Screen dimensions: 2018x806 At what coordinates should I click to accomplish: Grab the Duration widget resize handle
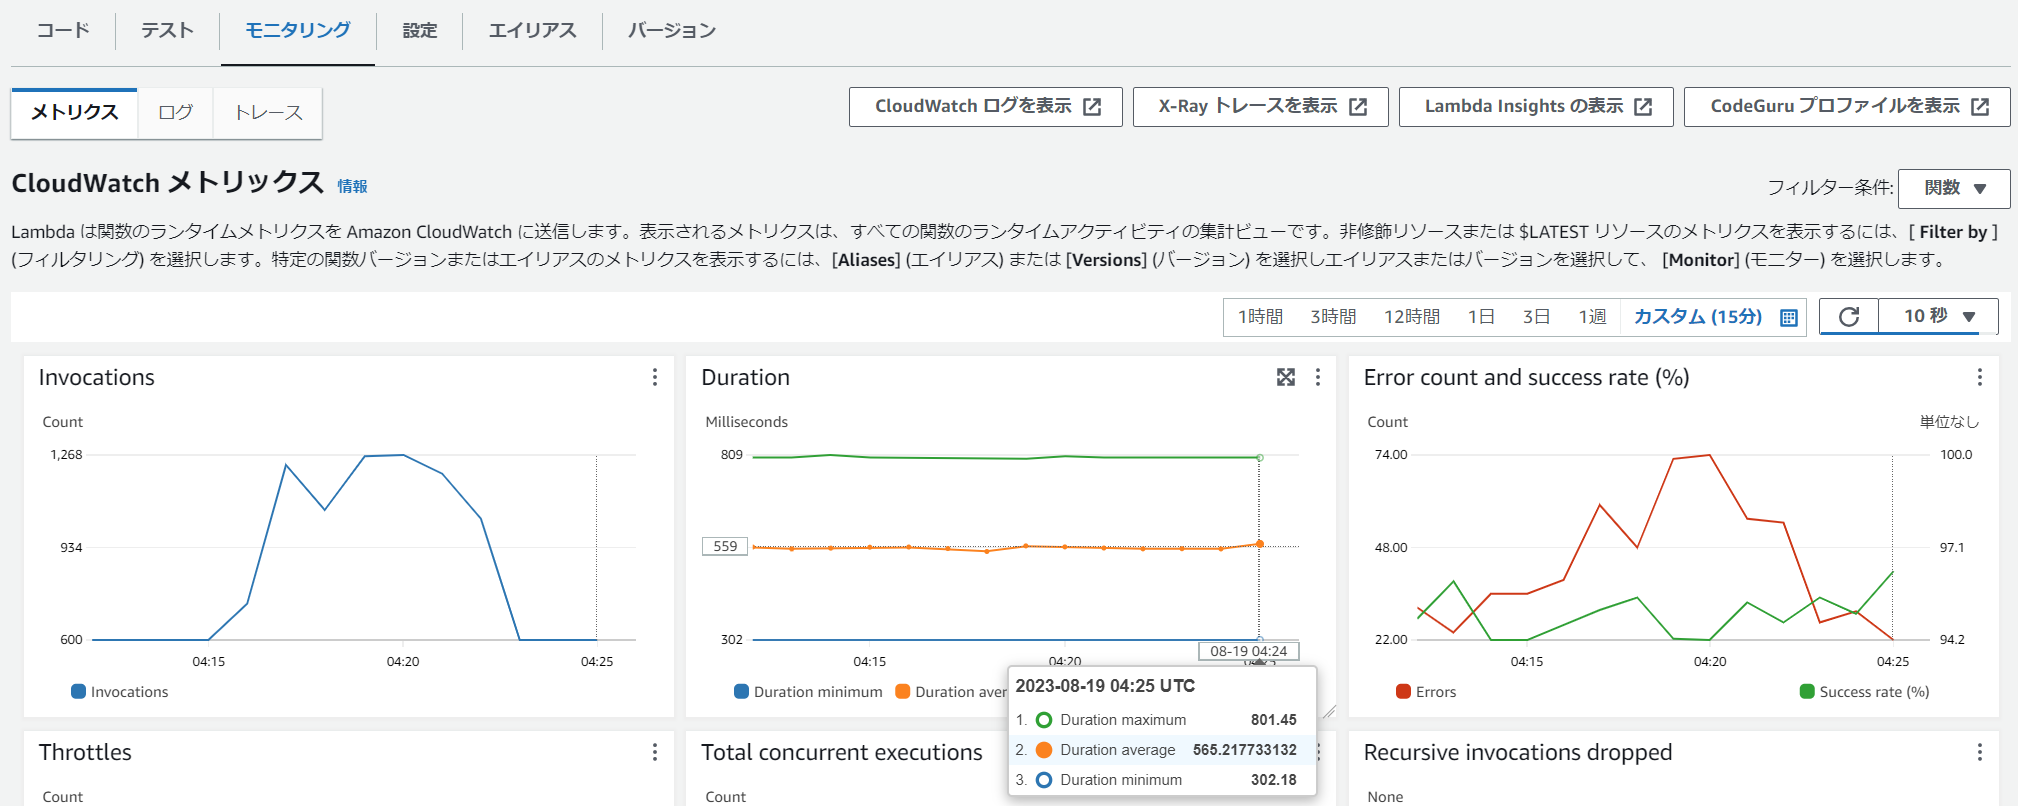1329,711
